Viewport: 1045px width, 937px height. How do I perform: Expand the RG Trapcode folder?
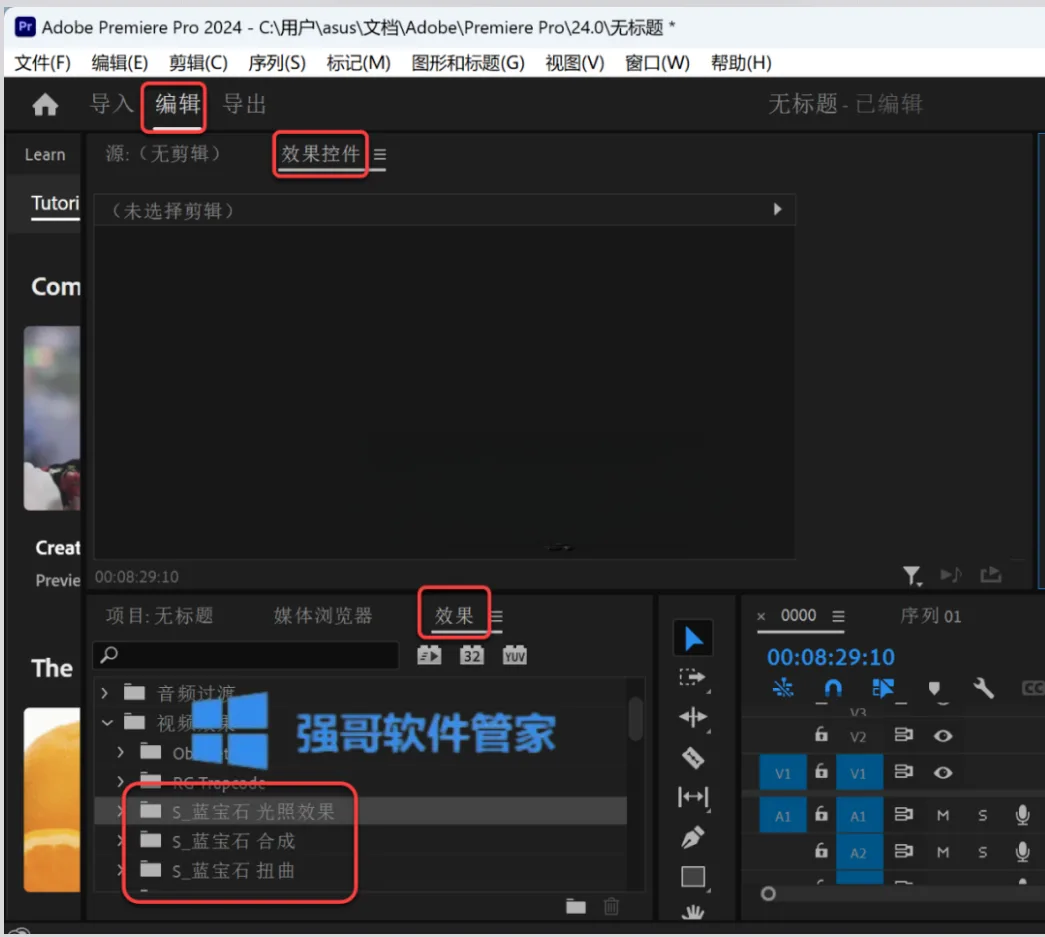[x=120, y=781]
